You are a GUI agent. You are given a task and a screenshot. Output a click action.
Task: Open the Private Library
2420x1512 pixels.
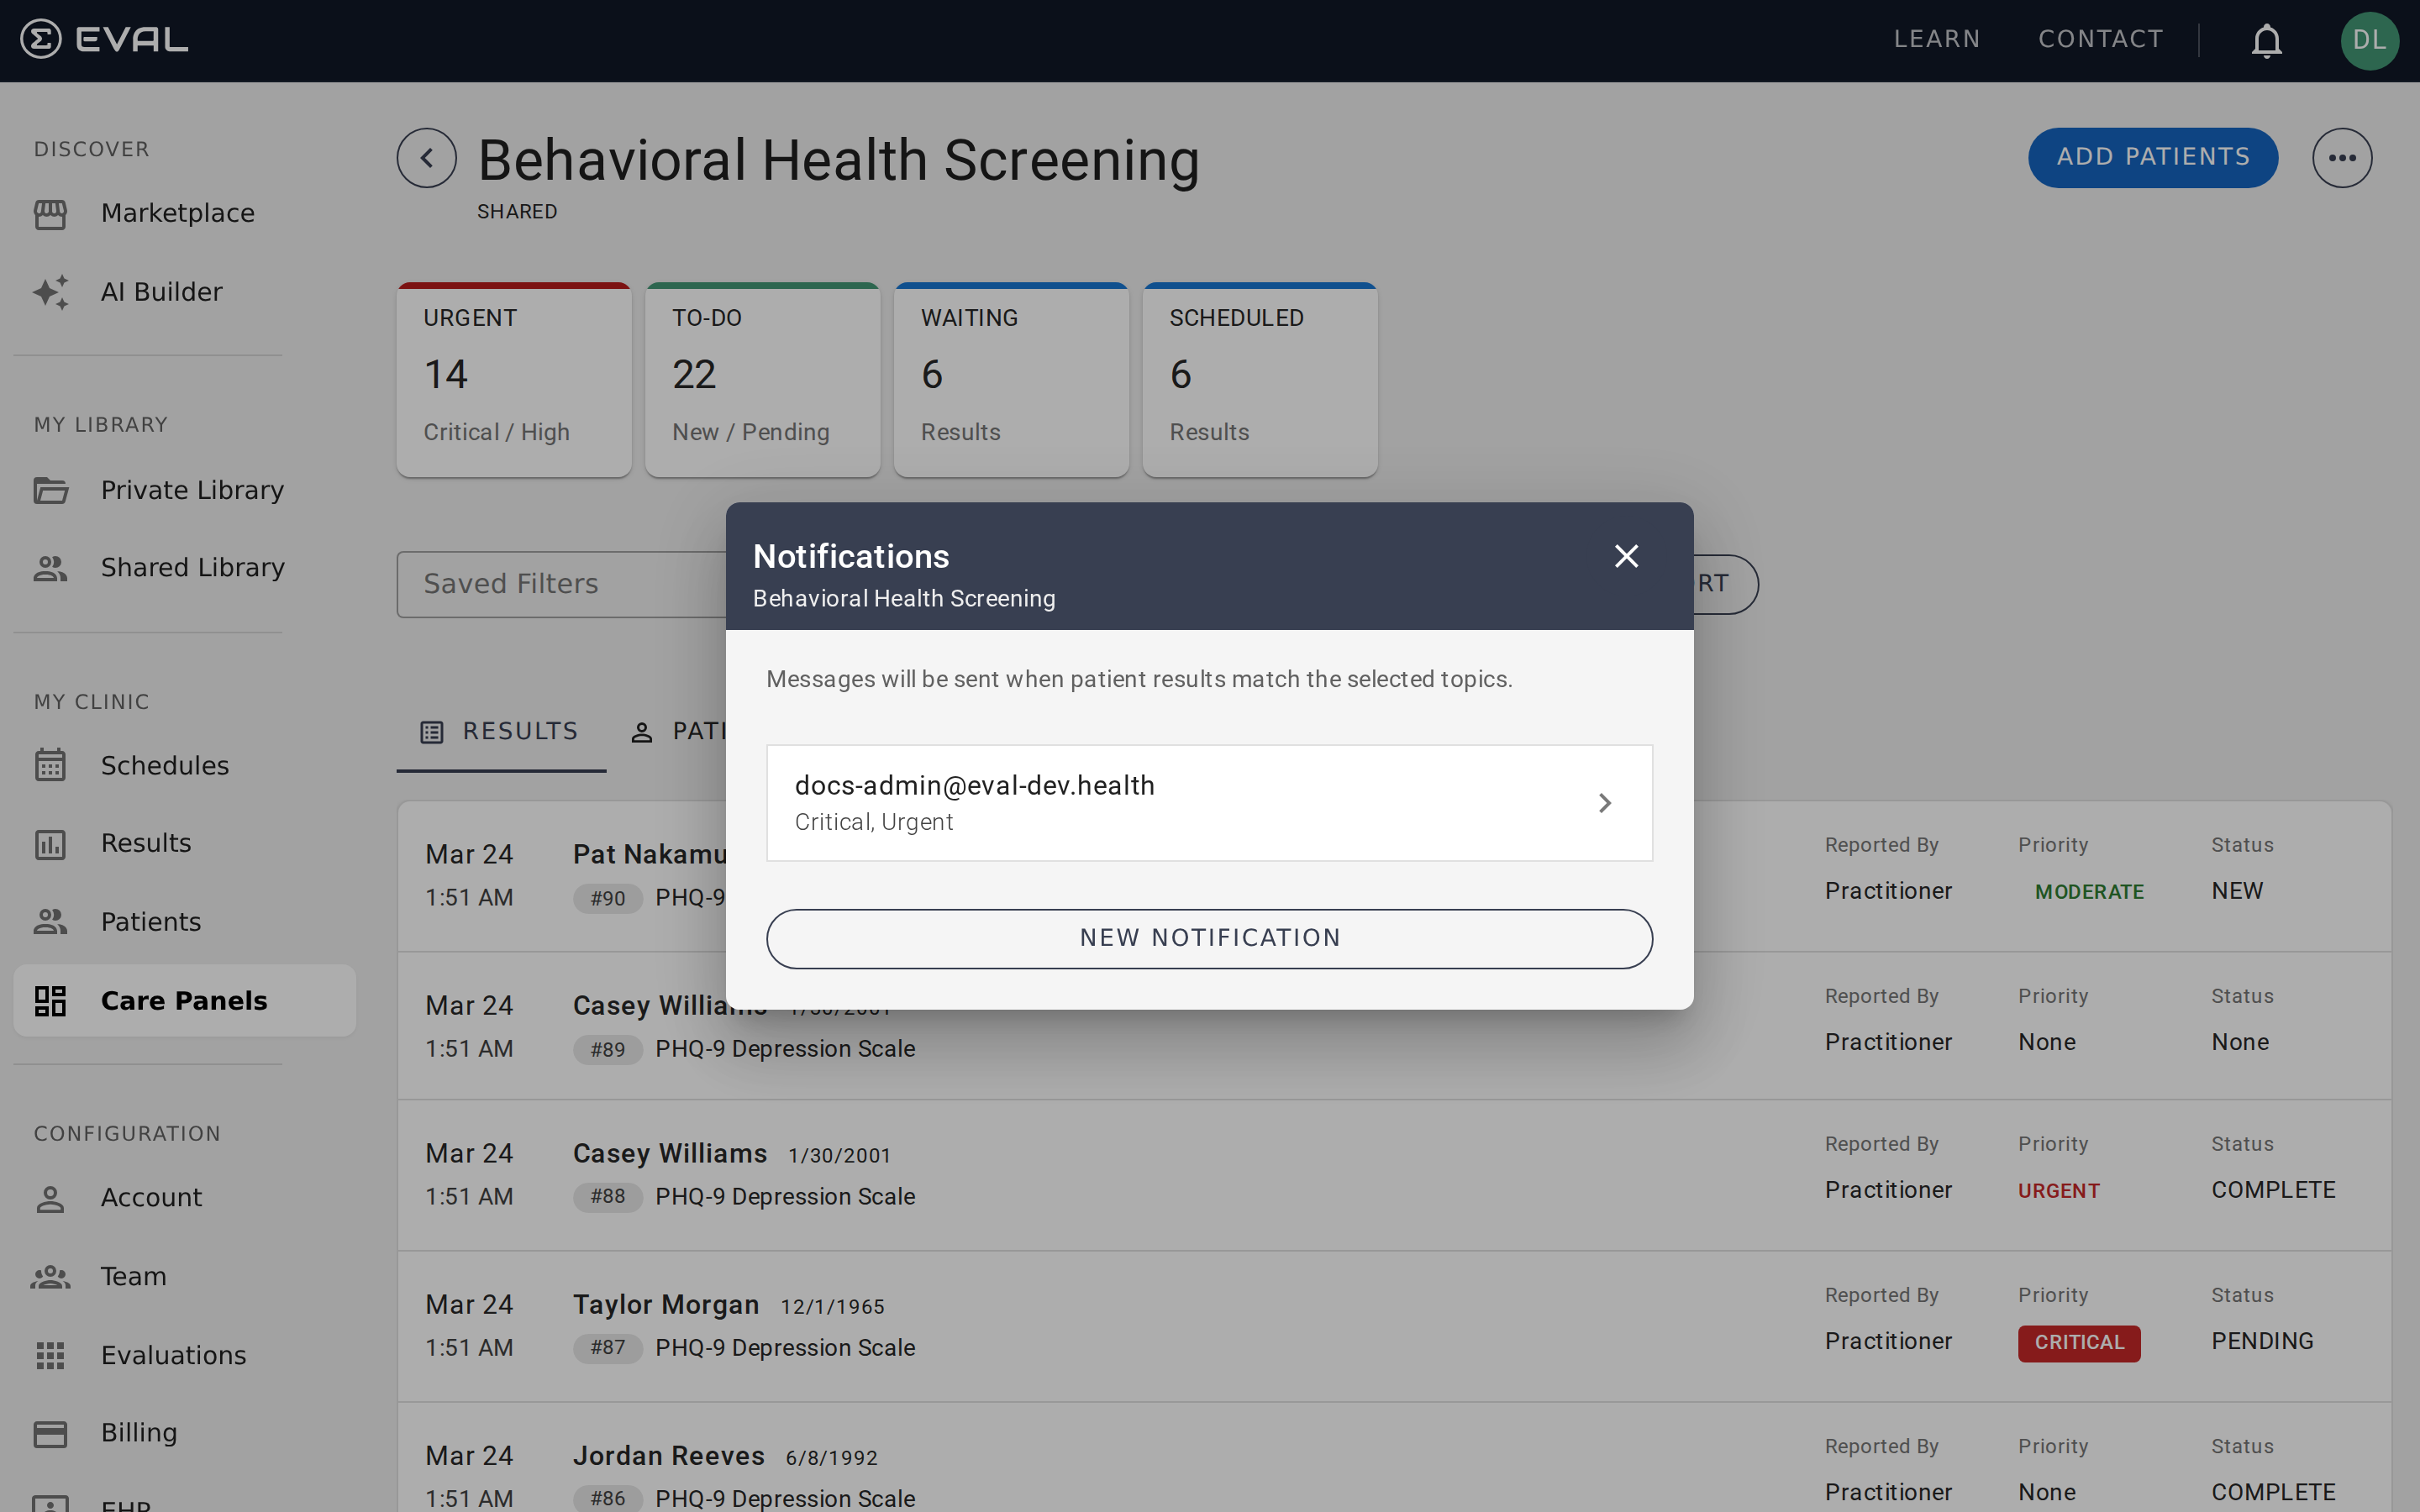(x=191, y=489)
